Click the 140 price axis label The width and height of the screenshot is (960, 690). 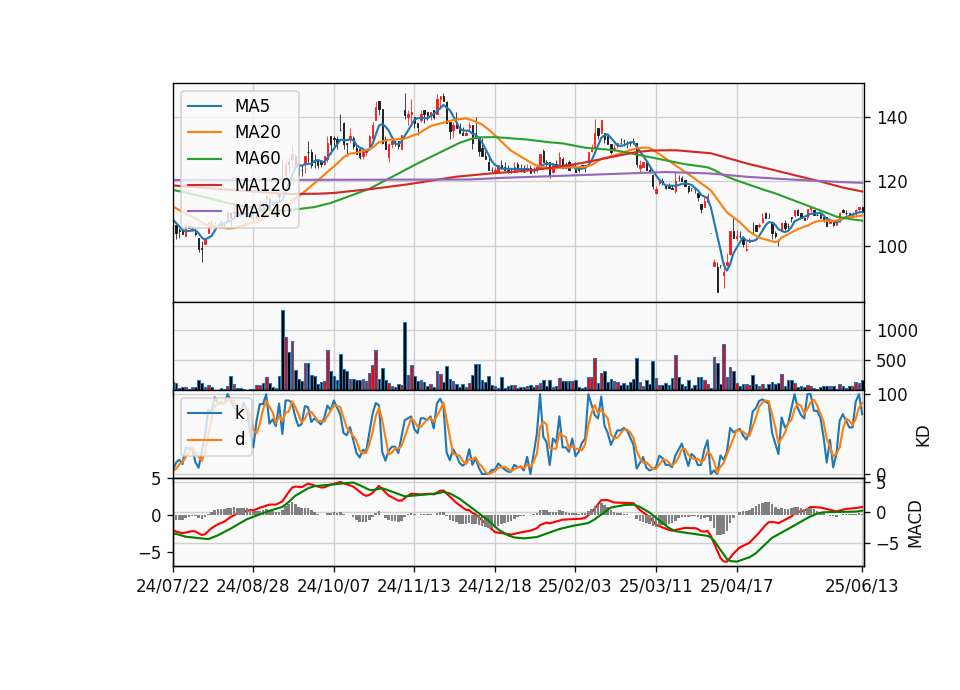coord(892,118)
